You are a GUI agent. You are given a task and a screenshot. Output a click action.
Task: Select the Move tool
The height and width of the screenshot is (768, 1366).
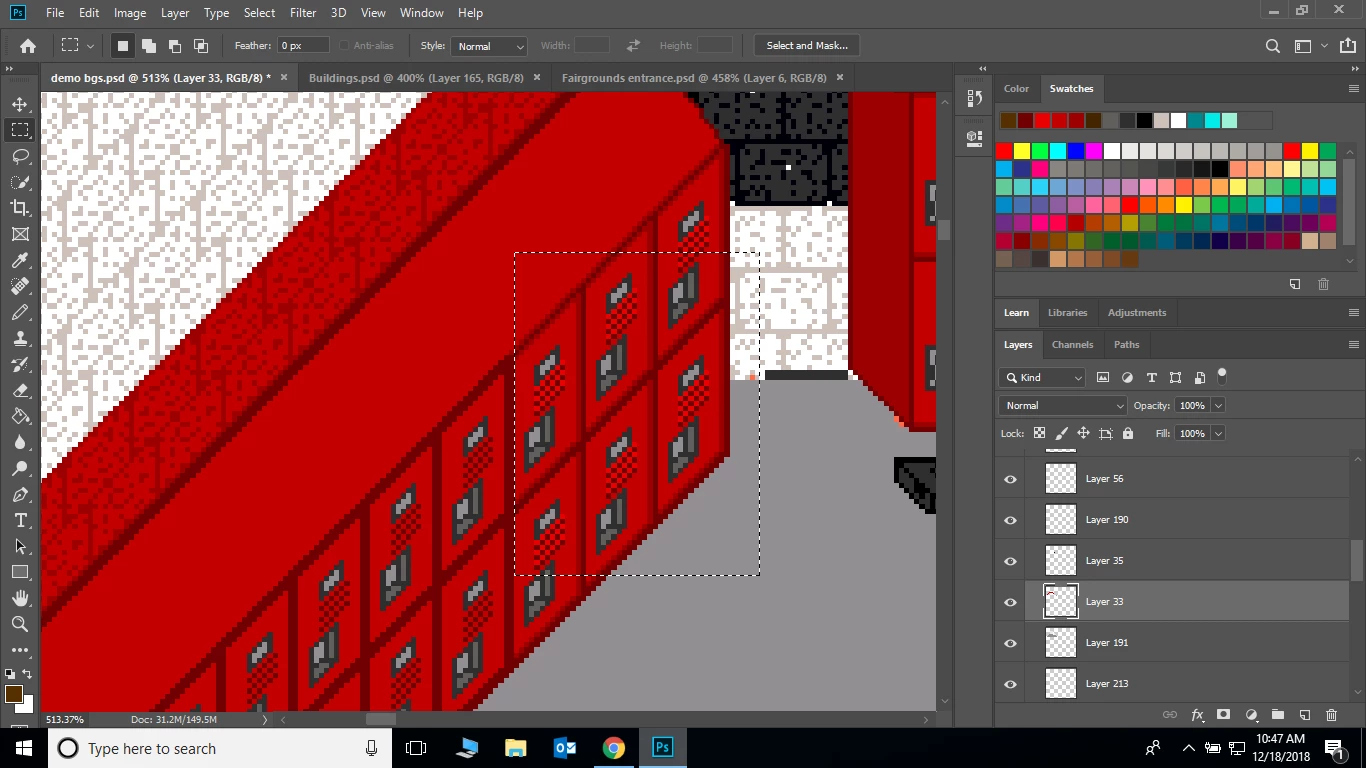point(20,104)
